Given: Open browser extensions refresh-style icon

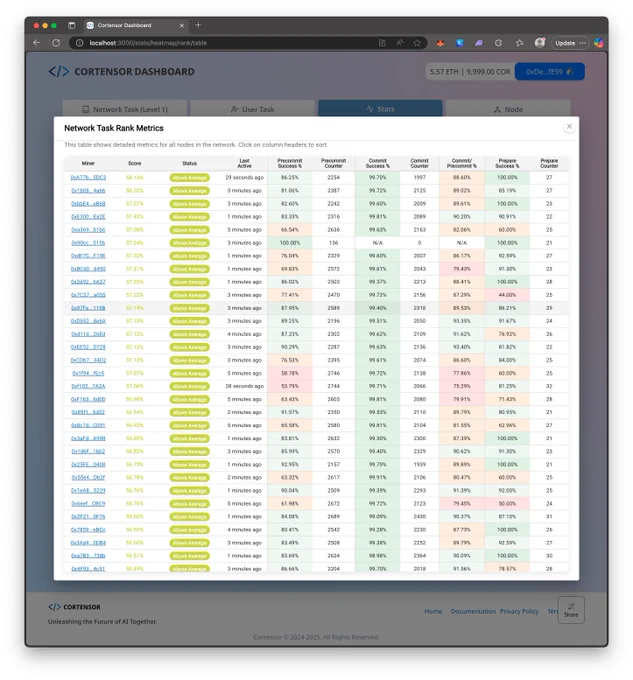Looking at the screenshot, I should click(499, 42).
